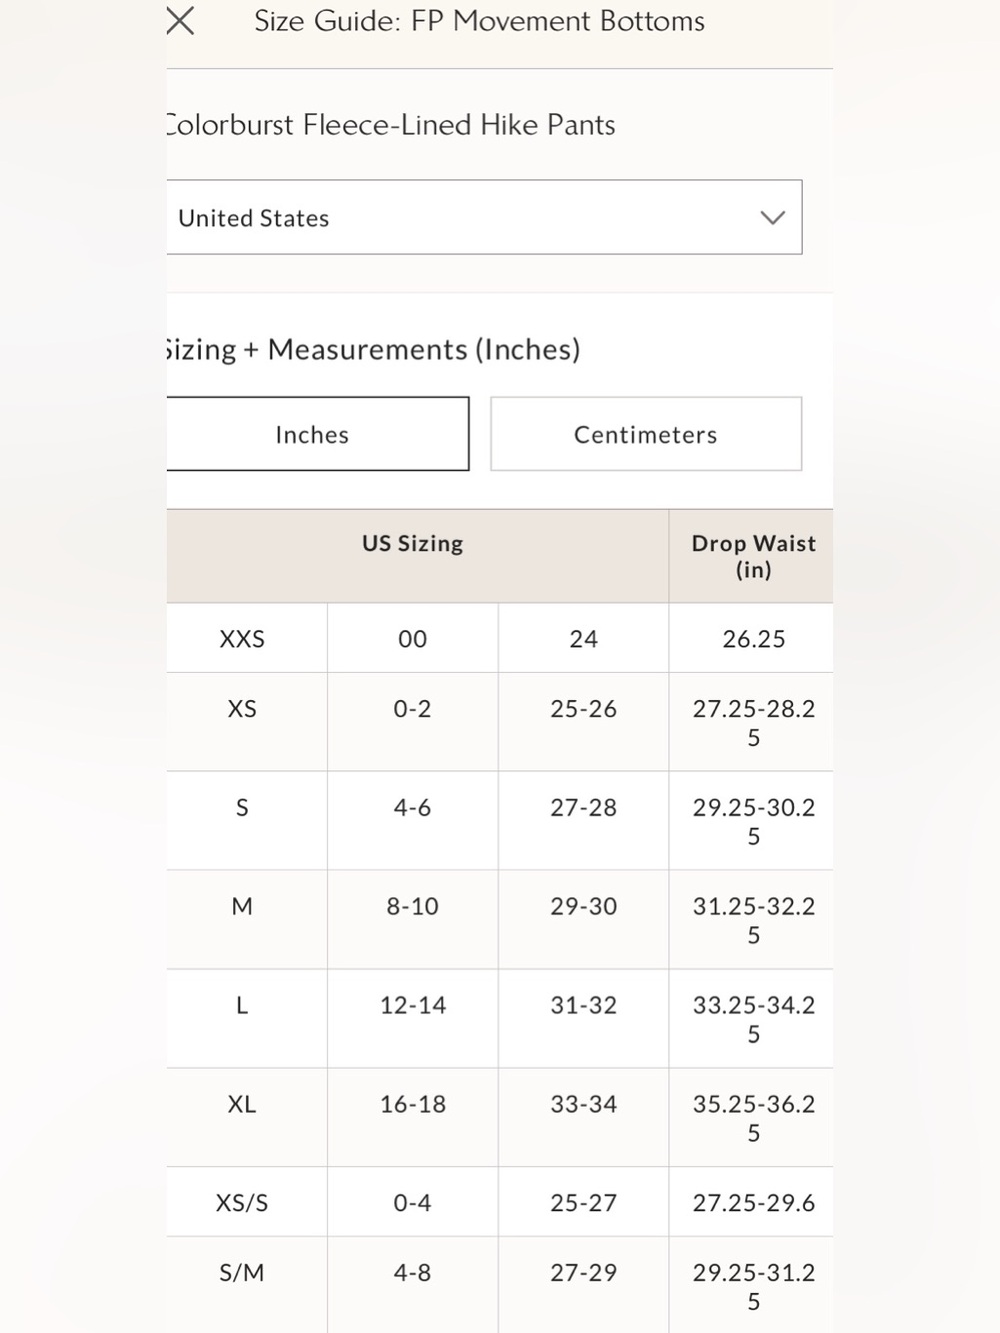Select the Inches measurement toggle
This screenshot has width=1000, height=1333.
317,434
